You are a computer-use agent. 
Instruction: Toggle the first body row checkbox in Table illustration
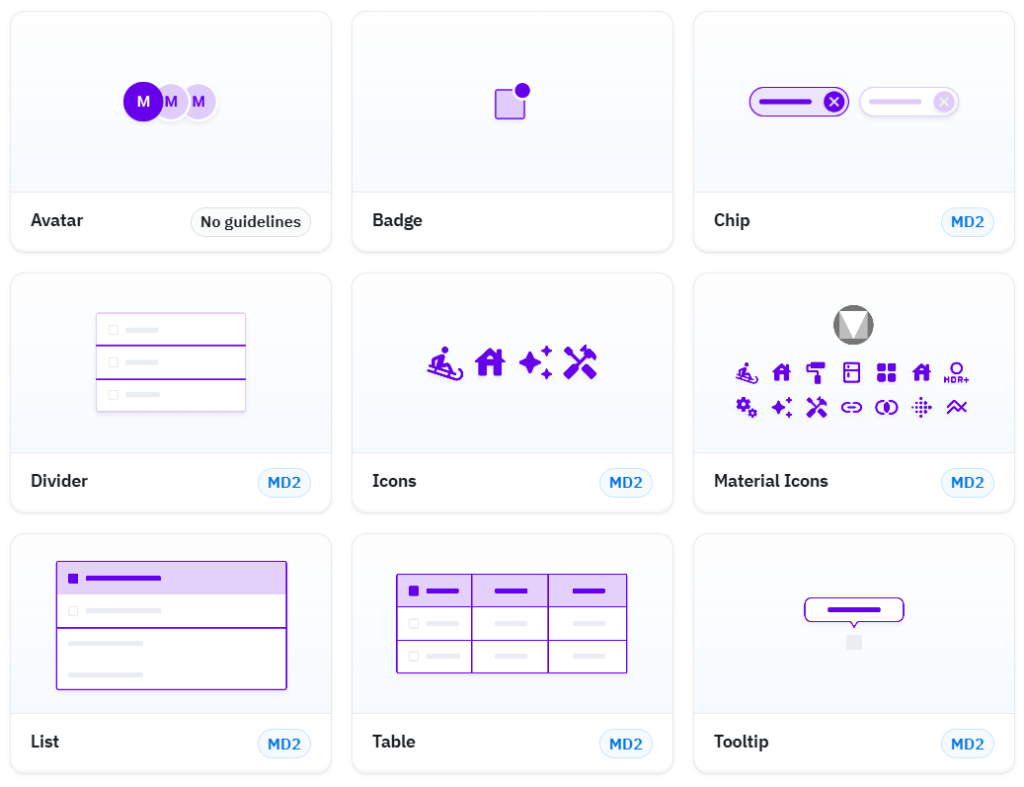413,624
